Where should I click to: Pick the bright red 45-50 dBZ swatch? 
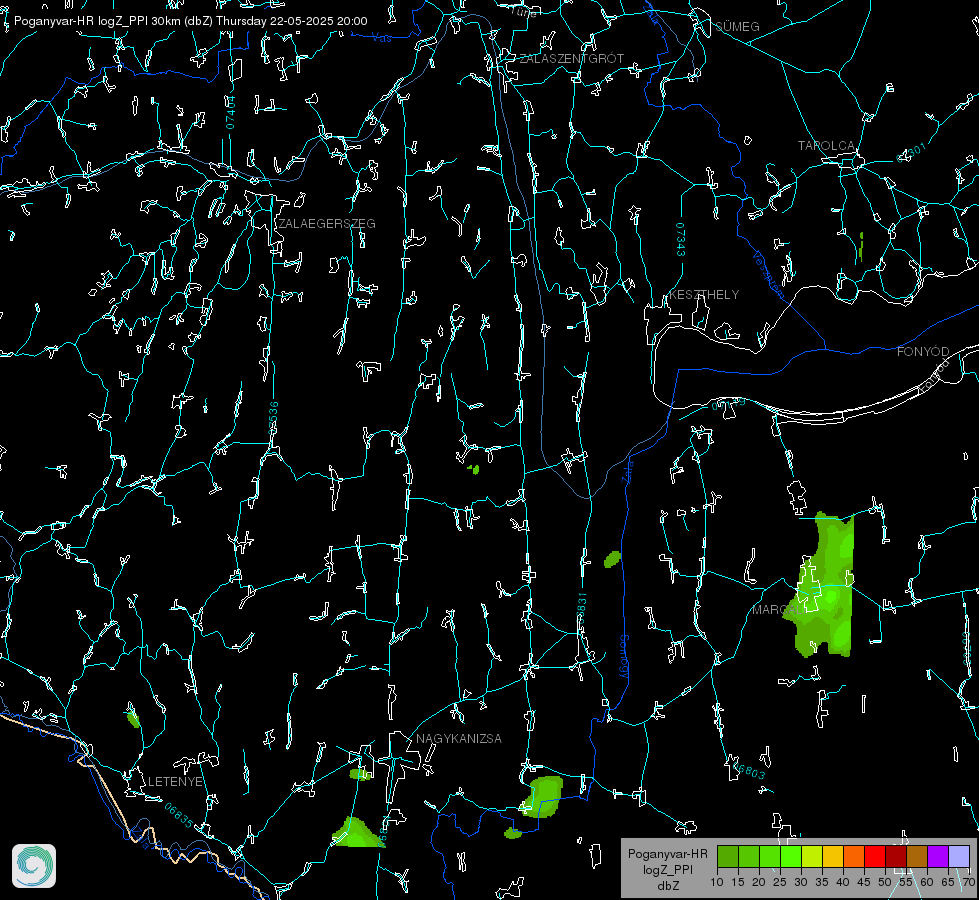click(x=875, y=856)
